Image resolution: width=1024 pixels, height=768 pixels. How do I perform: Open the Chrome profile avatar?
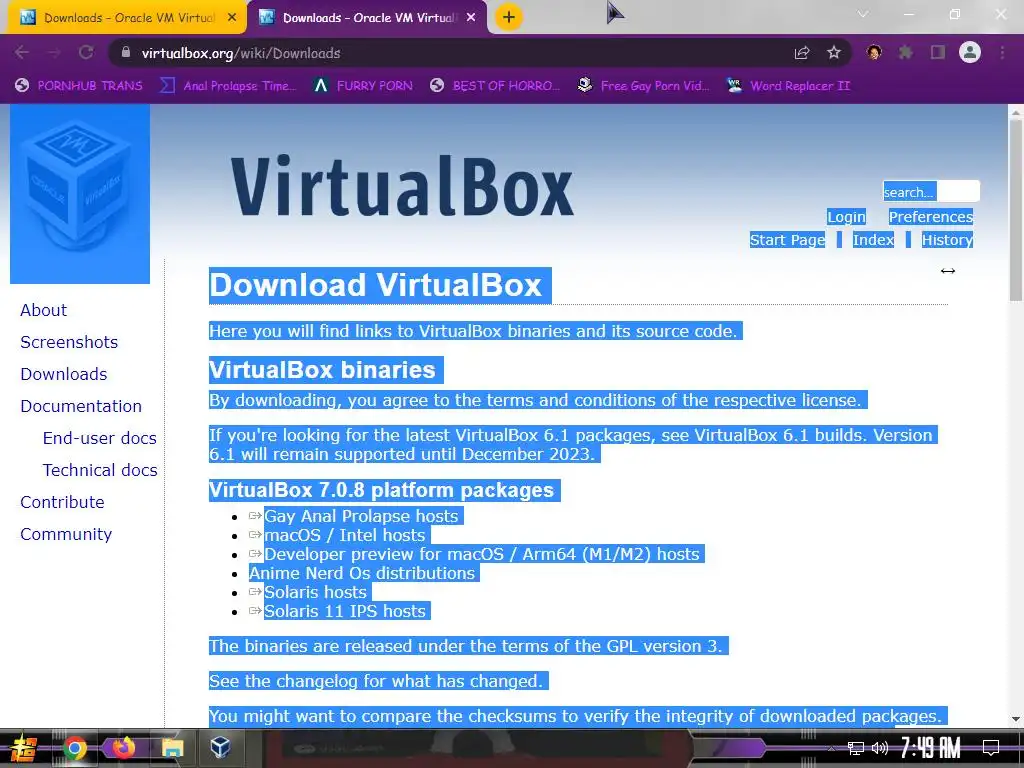click(x=970, y=52)
